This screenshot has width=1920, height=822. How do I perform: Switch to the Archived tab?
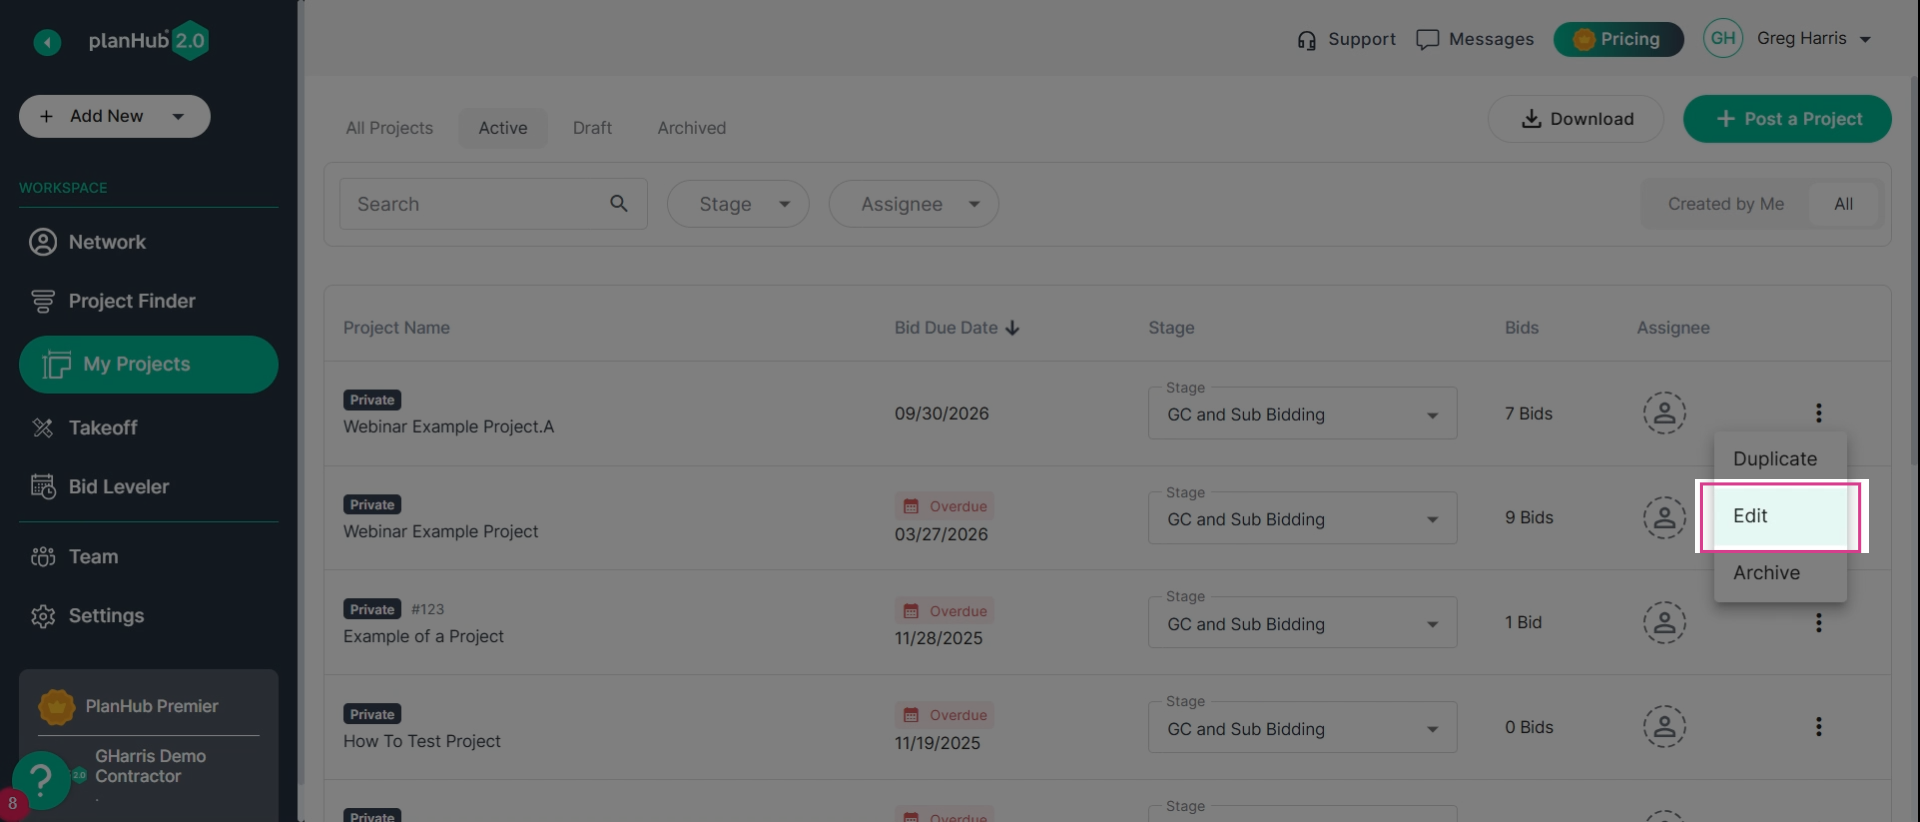point(692,128)
